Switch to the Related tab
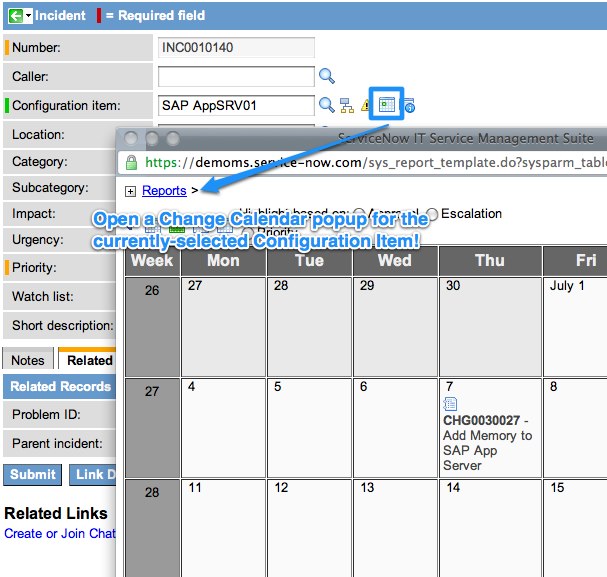The height and width of the screenshot is (577, 607). click(89, 360)
